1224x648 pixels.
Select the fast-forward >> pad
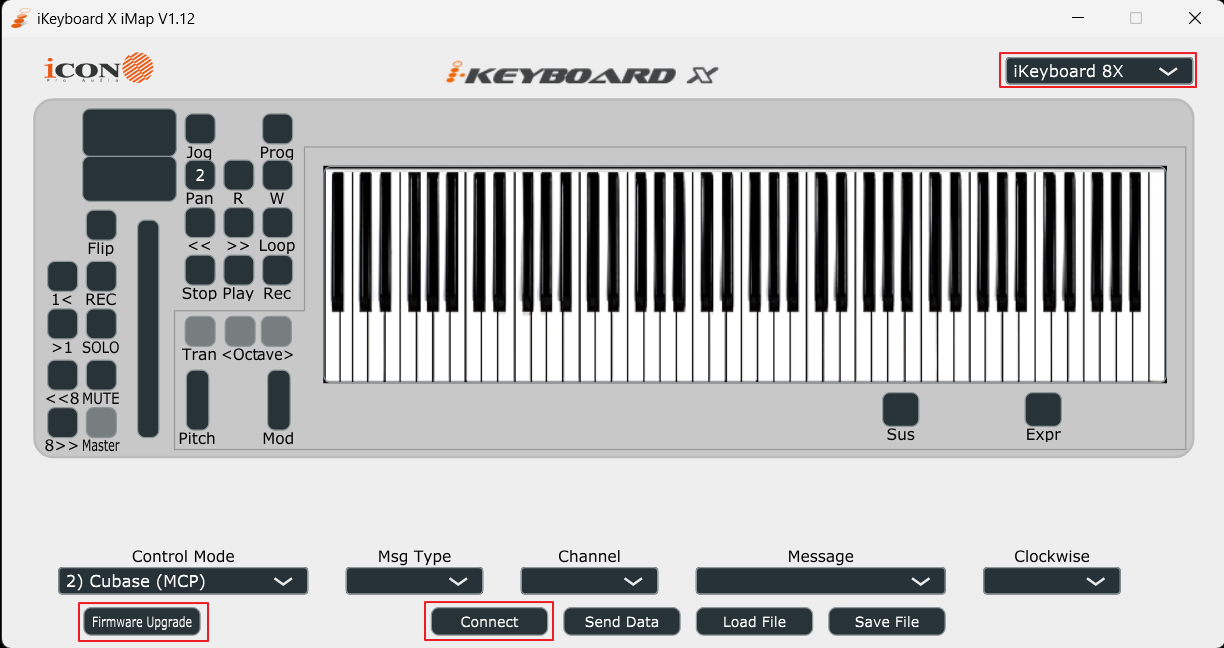pos(238,222)
